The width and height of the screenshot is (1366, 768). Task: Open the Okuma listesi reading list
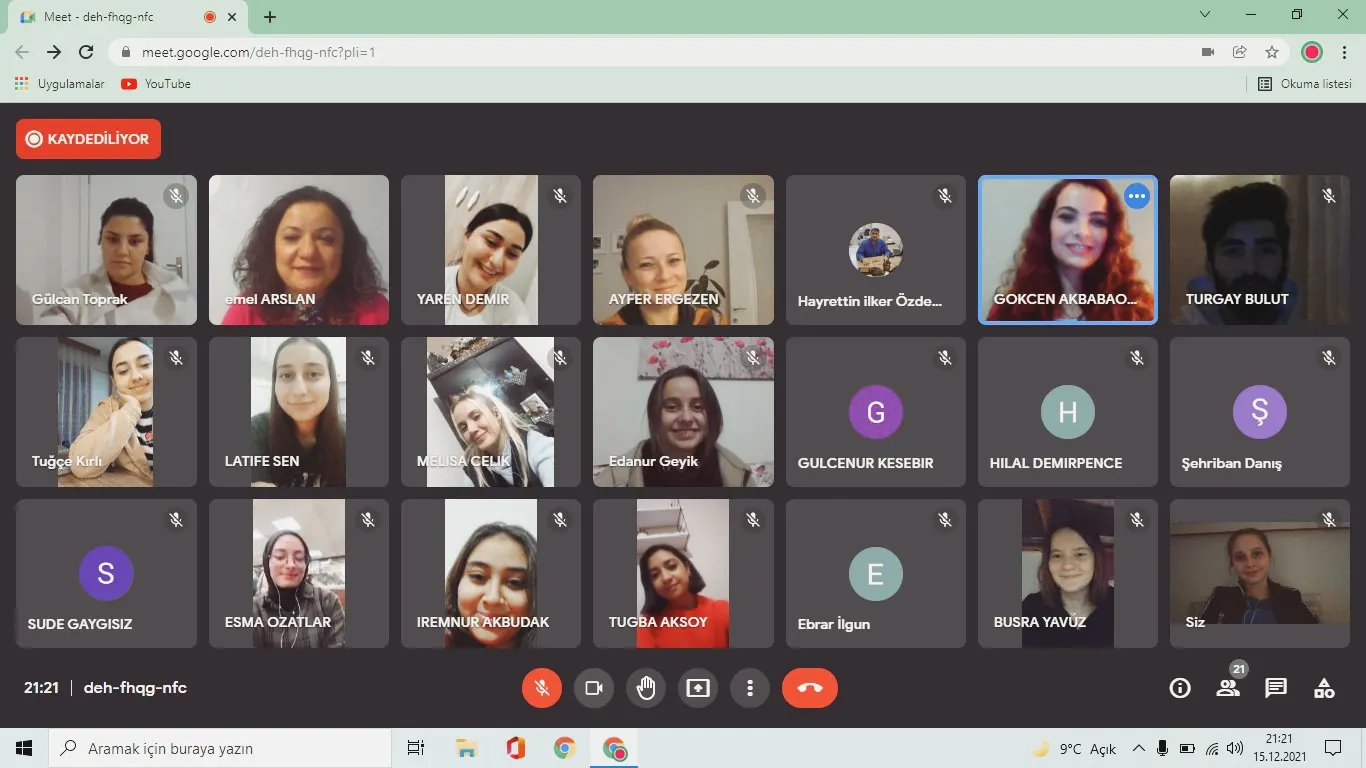1305,84
